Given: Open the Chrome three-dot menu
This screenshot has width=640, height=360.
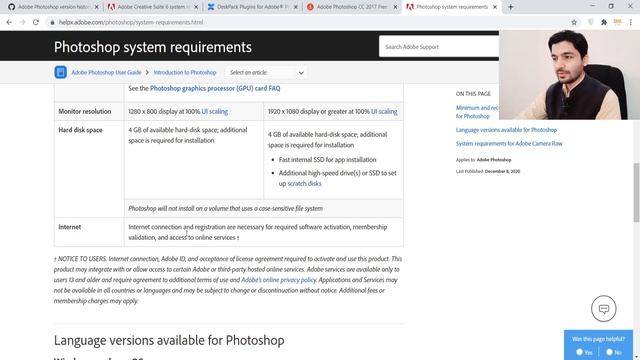Looking at the screenshot, I should point(631,22).
